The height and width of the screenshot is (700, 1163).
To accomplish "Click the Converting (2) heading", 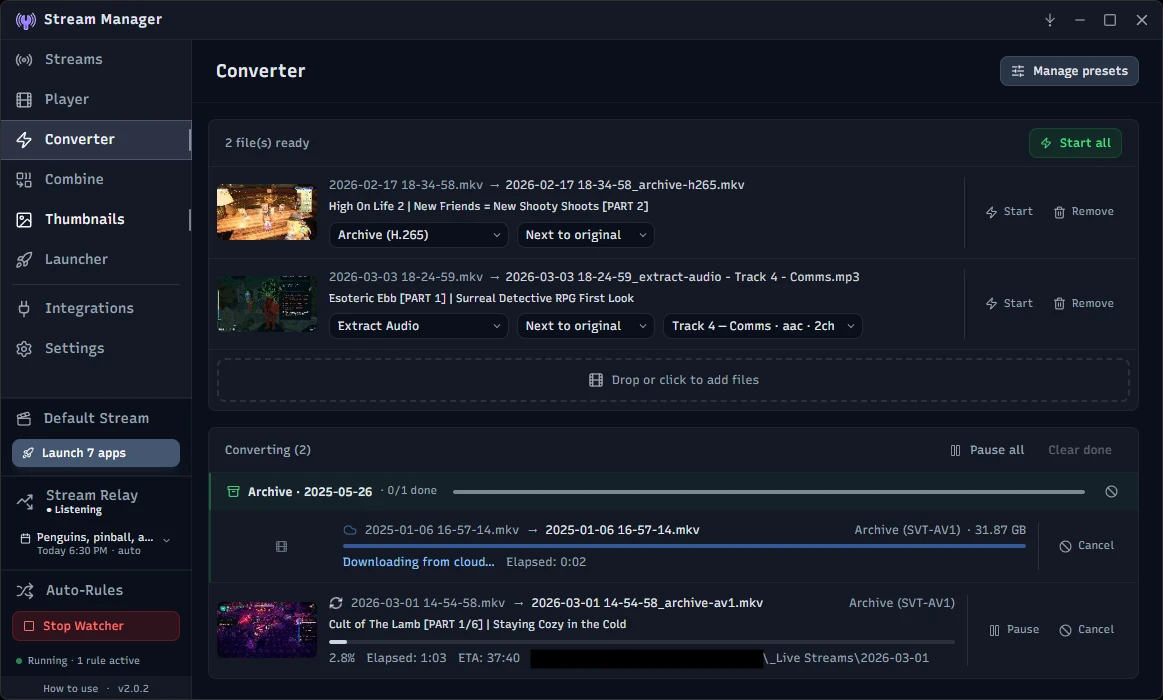I will click(x=268, y=450).
